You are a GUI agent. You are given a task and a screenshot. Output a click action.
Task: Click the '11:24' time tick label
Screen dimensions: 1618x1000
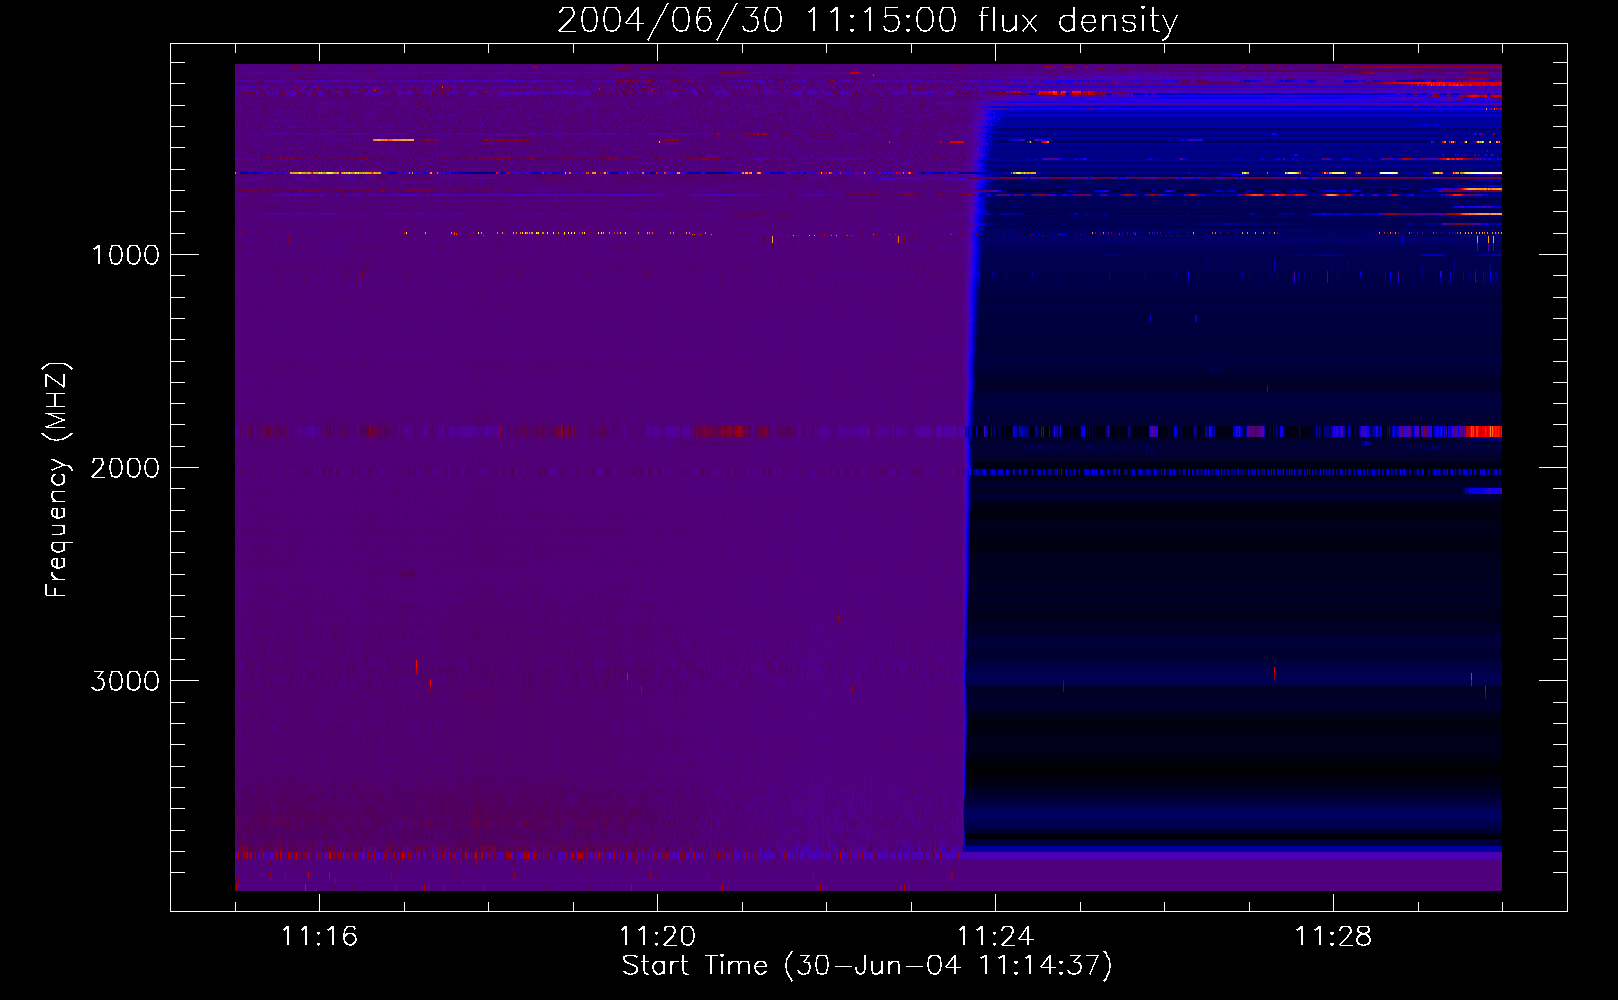(x=995, y=937)
